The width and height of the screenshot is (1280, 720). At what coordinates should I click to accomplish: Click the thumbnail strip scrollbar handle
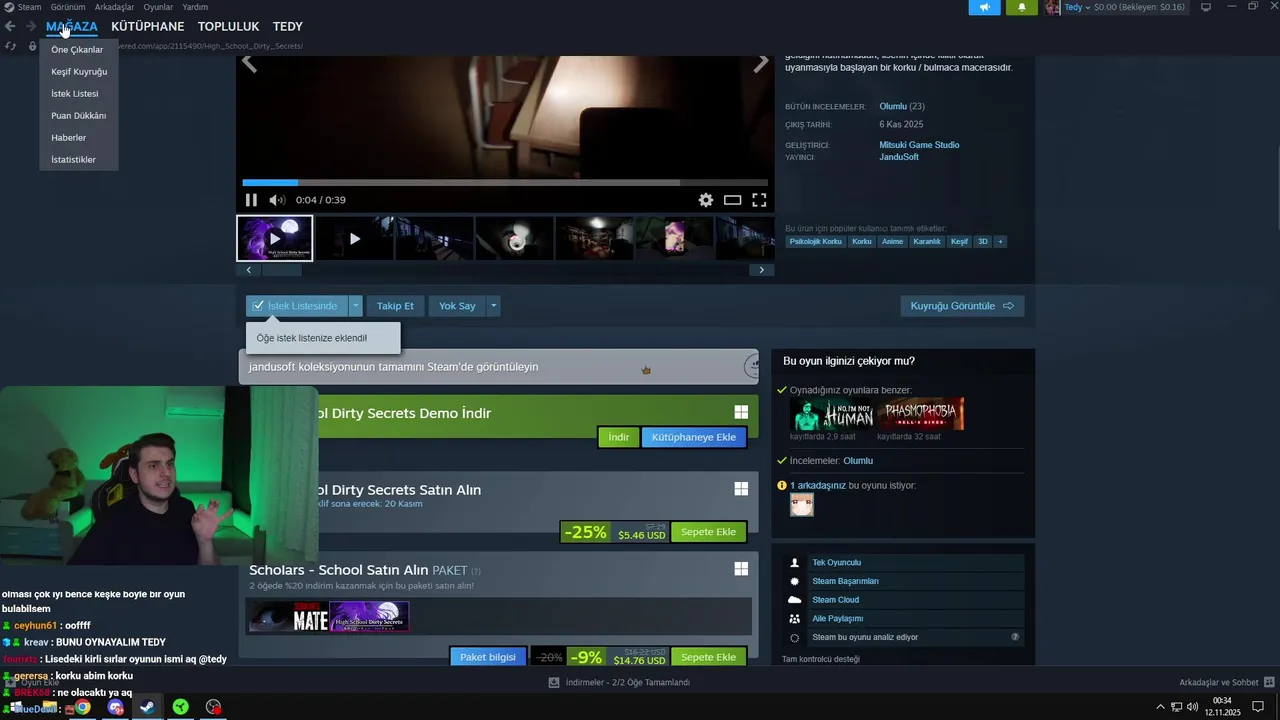[x=281, y=270]
